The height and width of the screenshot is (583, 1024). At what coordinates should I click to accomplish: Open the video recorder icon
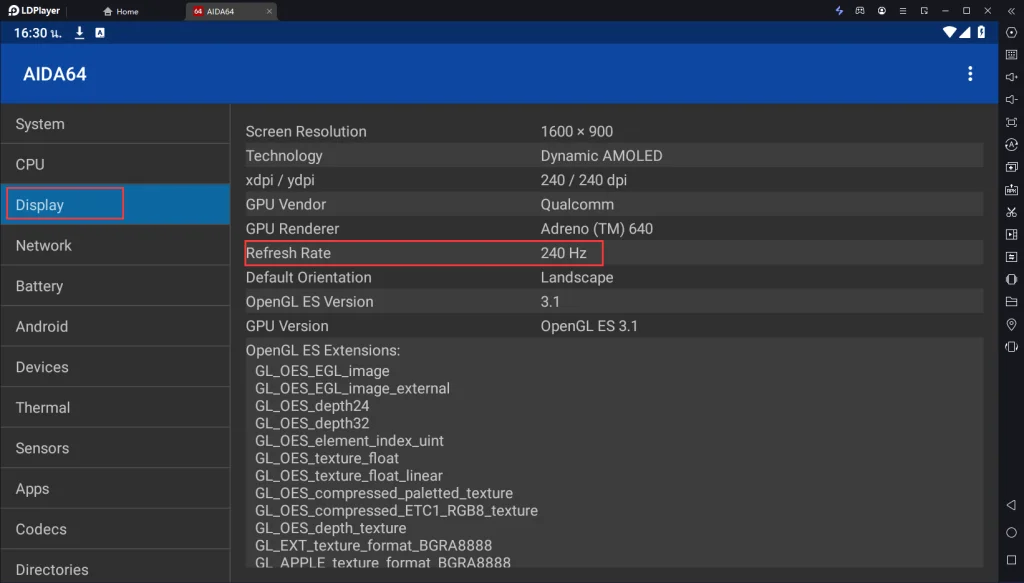pyautogui.click(x=1011, y=234)
